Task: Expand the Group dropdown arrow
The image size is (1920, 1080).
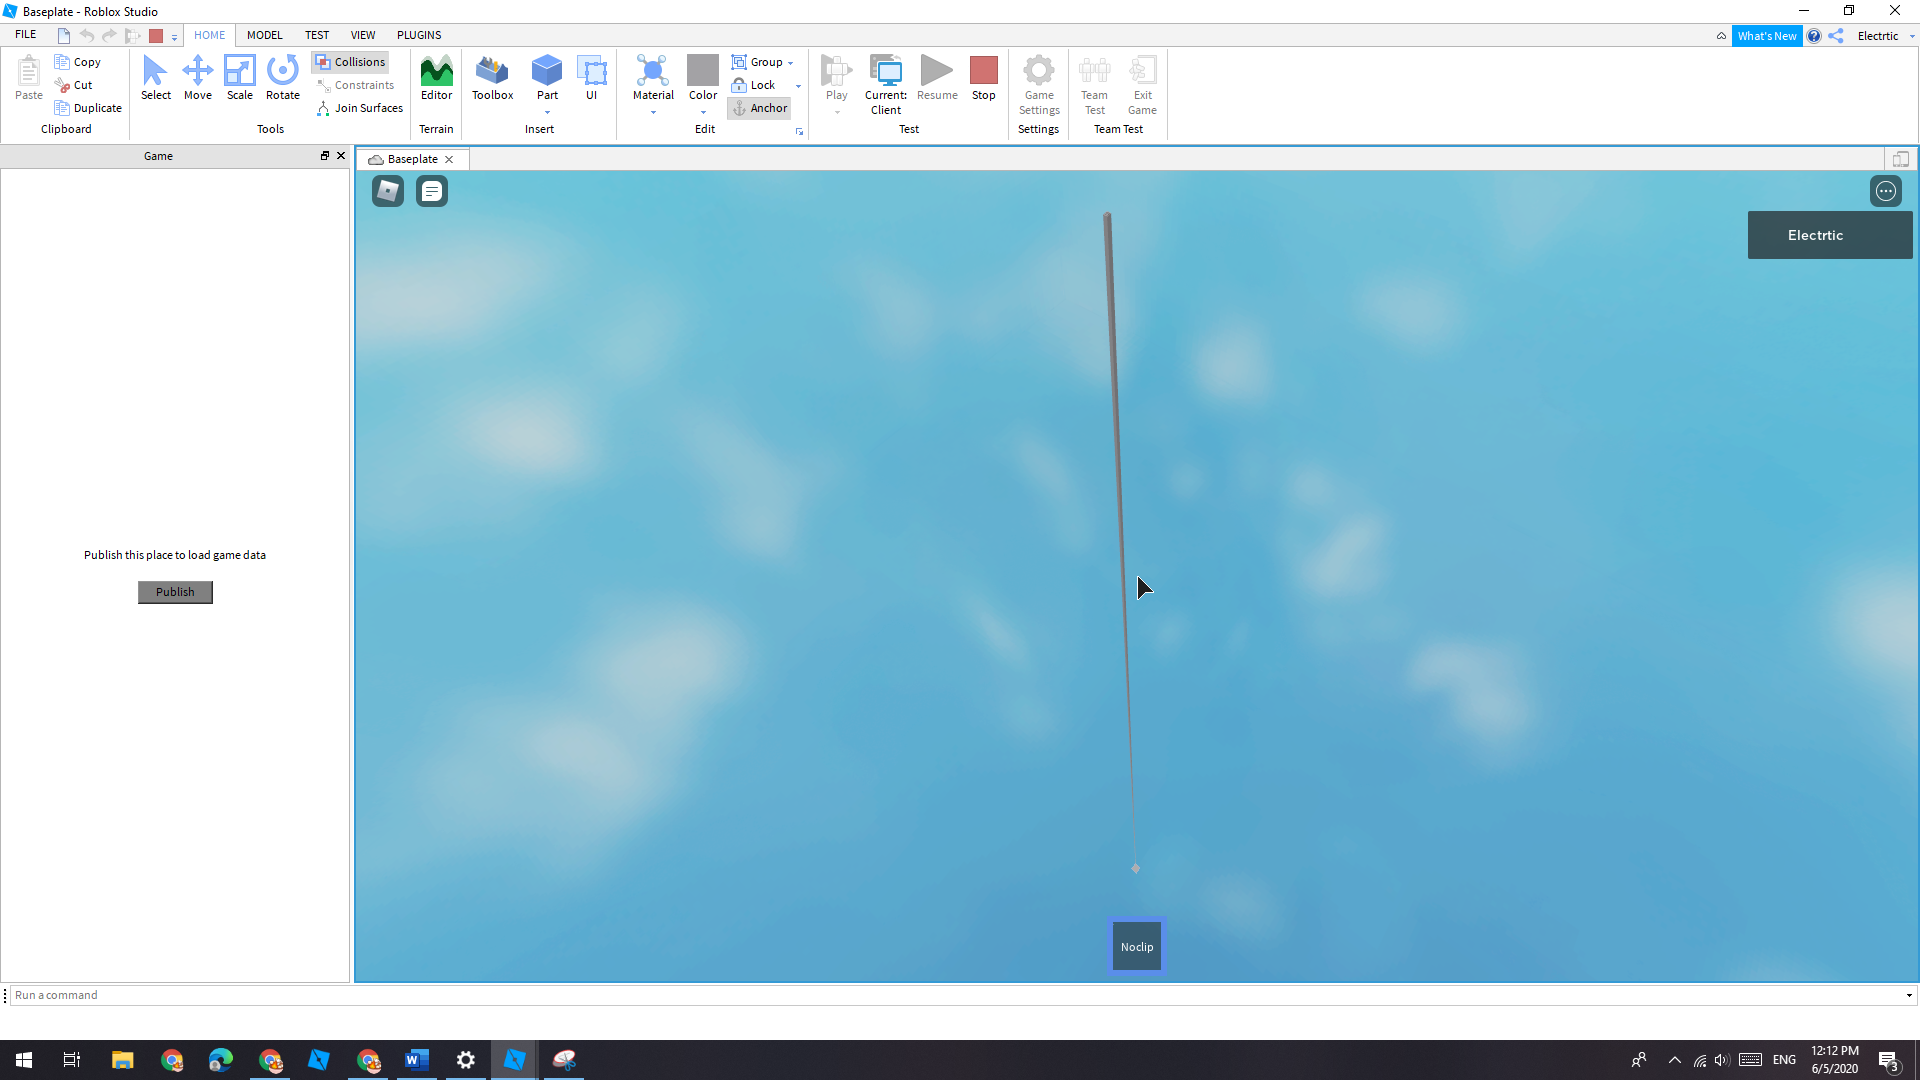Action: click(790, 63)
